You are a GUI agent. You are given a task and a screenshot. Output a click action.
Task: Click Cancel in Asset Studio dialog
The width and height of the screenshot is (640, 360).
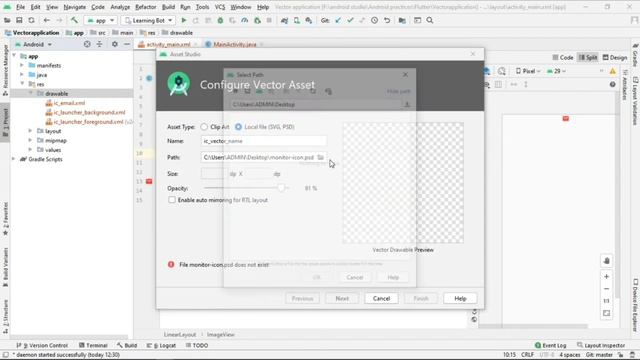[x=381, y=298]
